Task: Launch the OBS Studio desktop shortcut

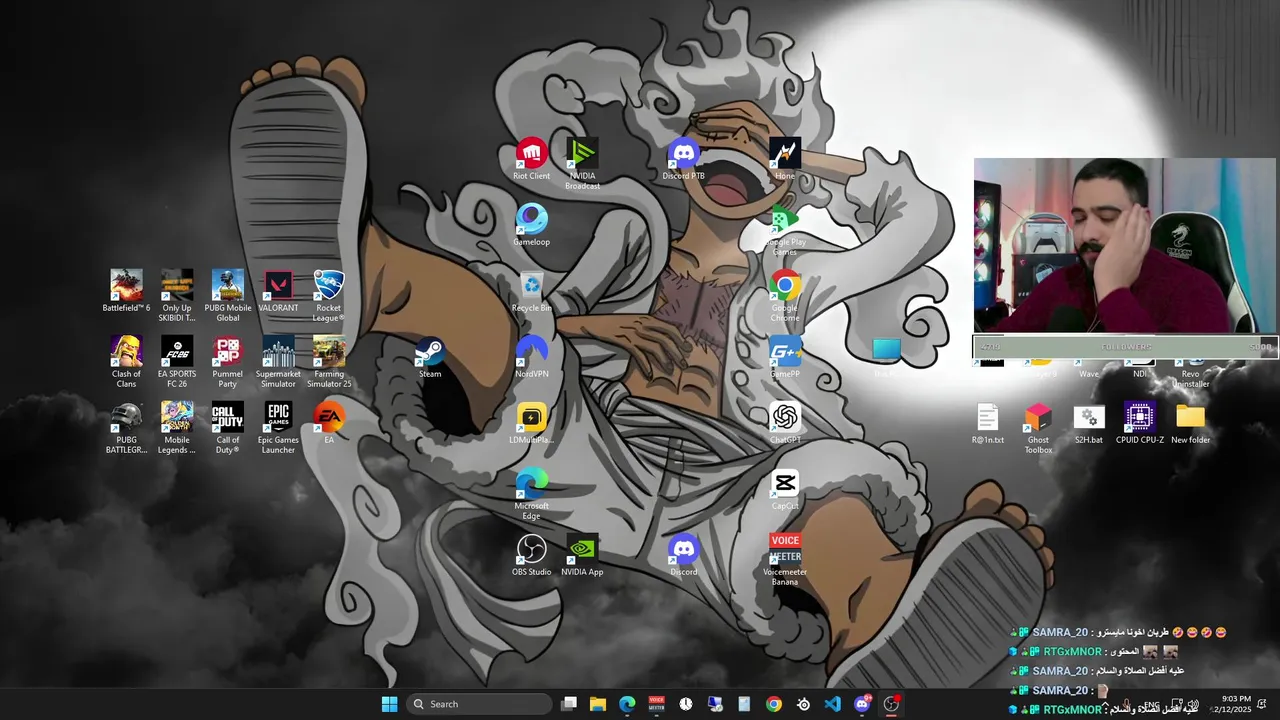Action: coord(531,556)
